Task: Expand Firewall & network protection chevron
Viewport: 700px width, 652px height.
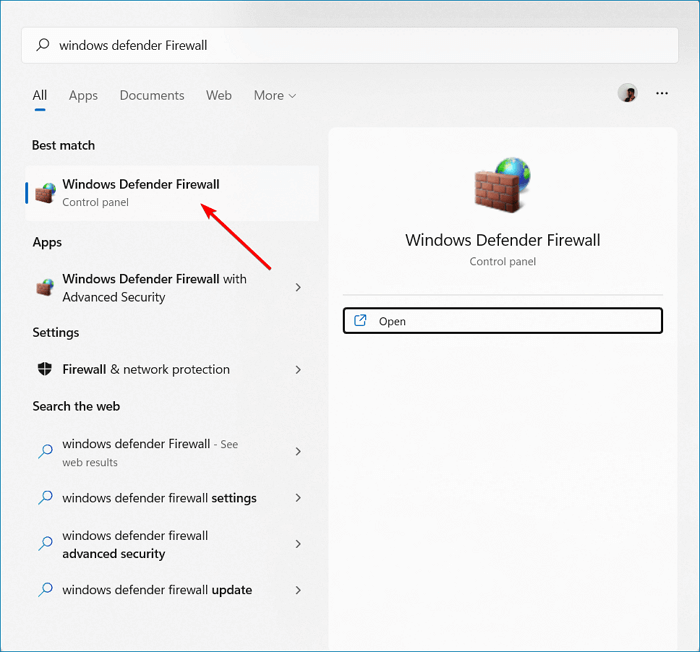Action: coord(298,369)
